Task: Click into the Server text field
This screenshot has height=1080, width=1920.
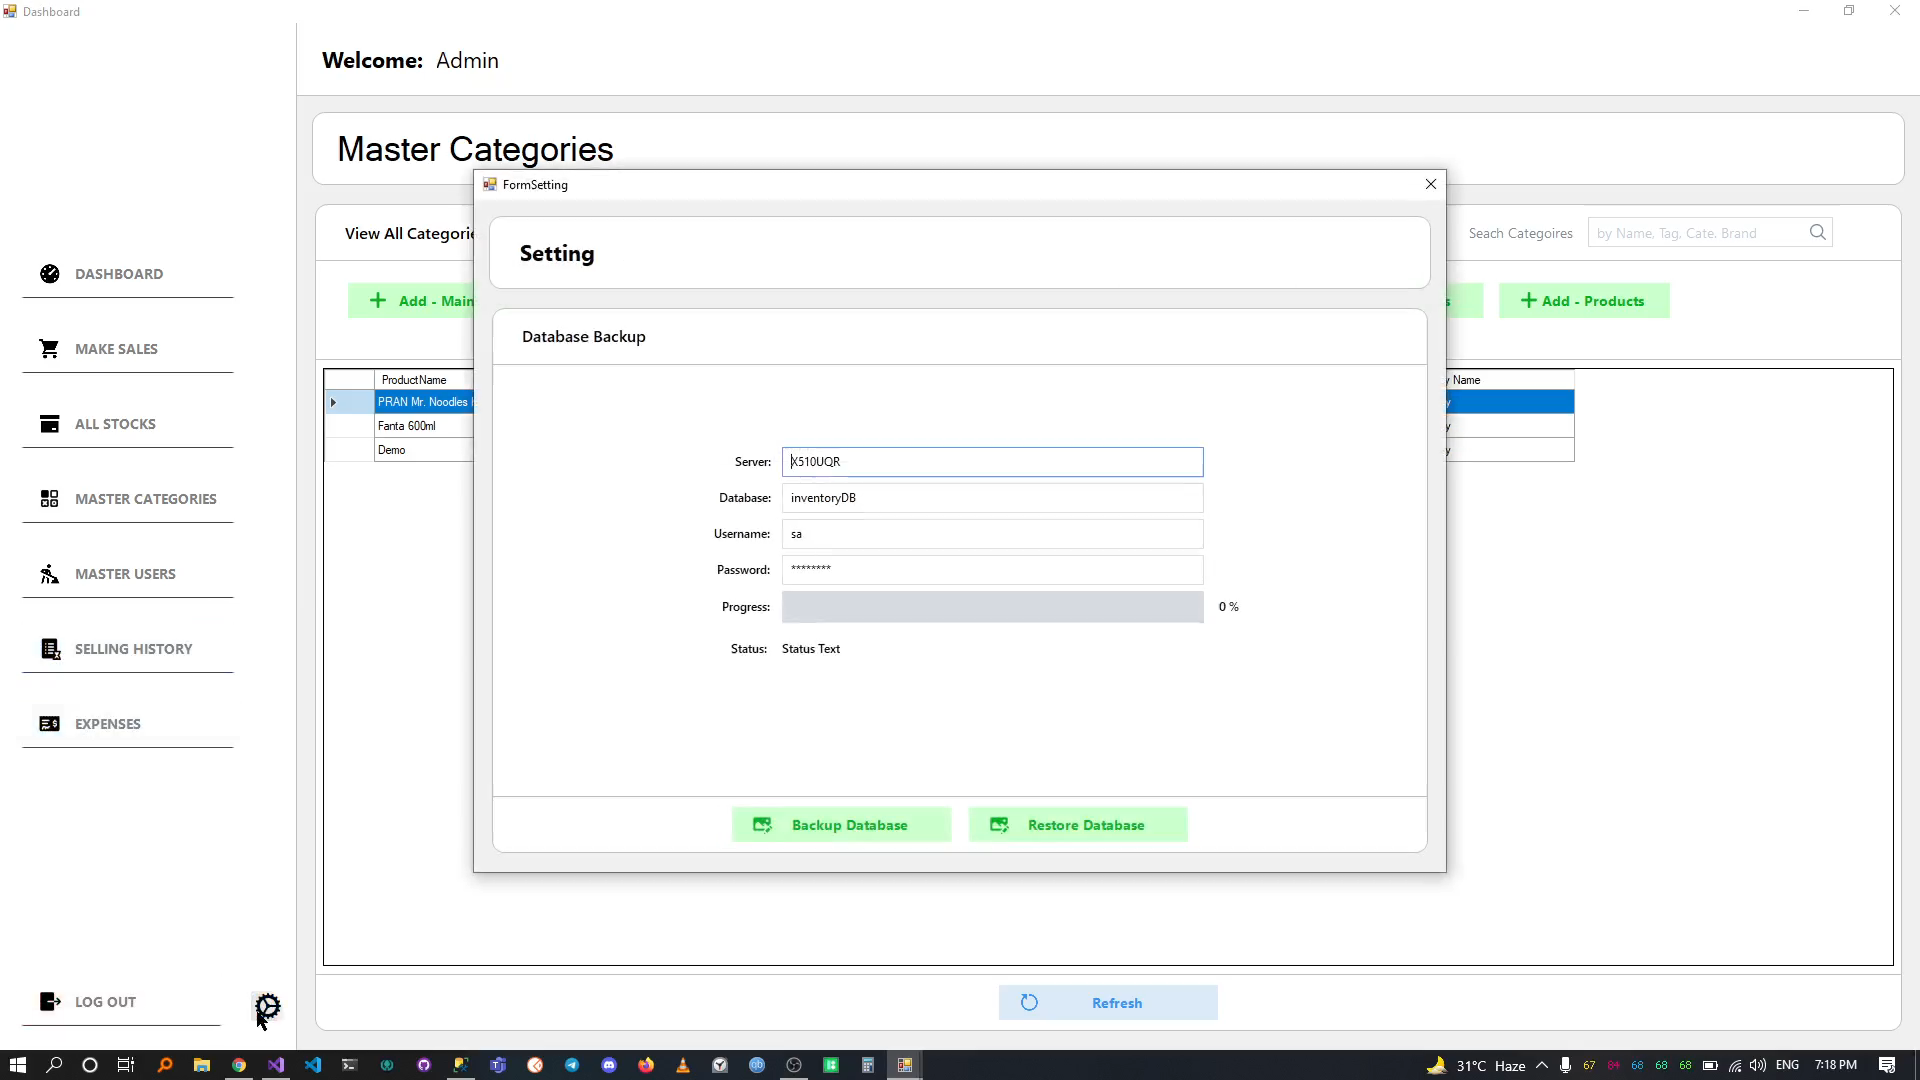Action: tap(992, 462)
